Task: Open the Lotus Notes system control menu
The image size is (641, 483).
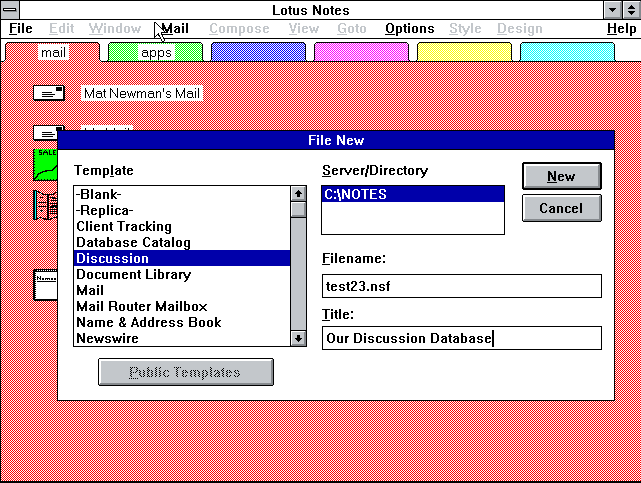Action: [x=10, y=10]
